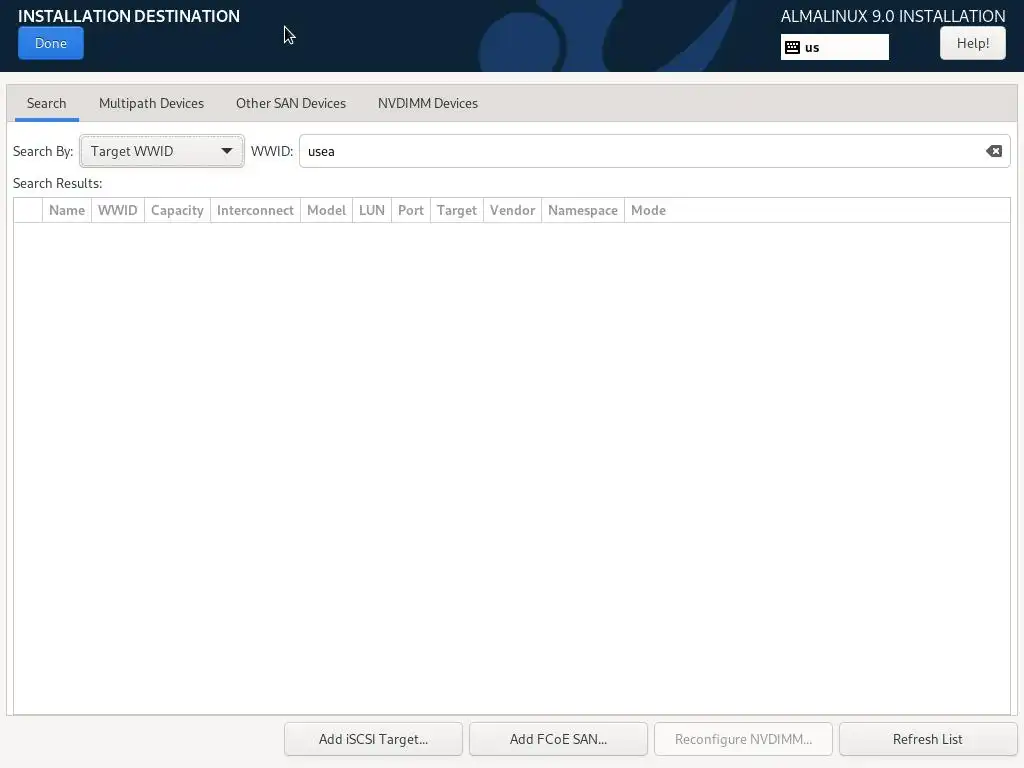1024x768 pixels.
Task: Click the keyboard layout icon
Action: (792, 47)
